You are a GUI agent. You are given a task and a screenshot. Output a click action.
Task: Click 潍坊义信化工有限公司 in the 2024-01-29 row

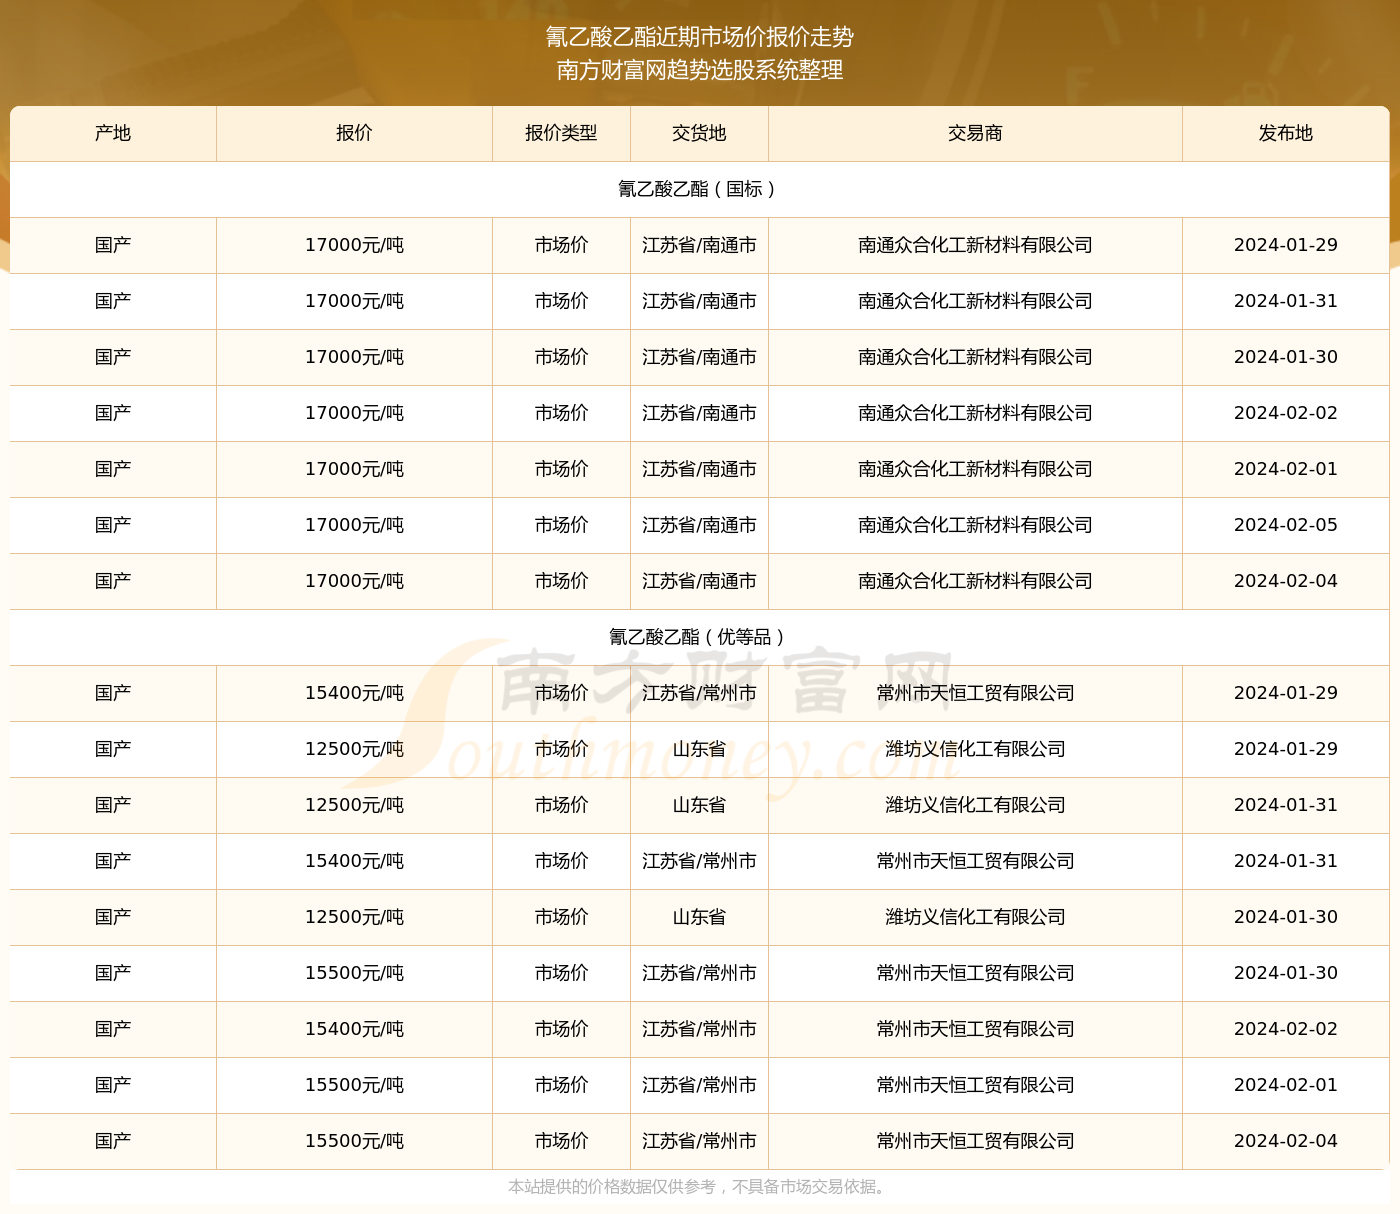(975, 749)
